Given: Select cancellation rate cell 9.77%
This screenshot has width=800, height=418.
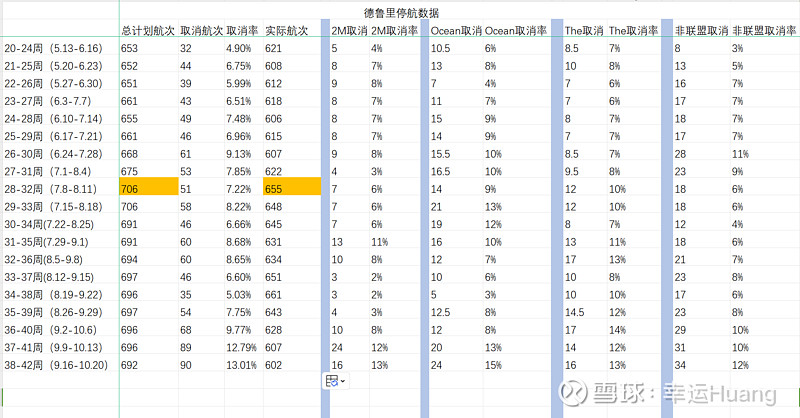Looking at the screenshot, I should pos(239,330).
